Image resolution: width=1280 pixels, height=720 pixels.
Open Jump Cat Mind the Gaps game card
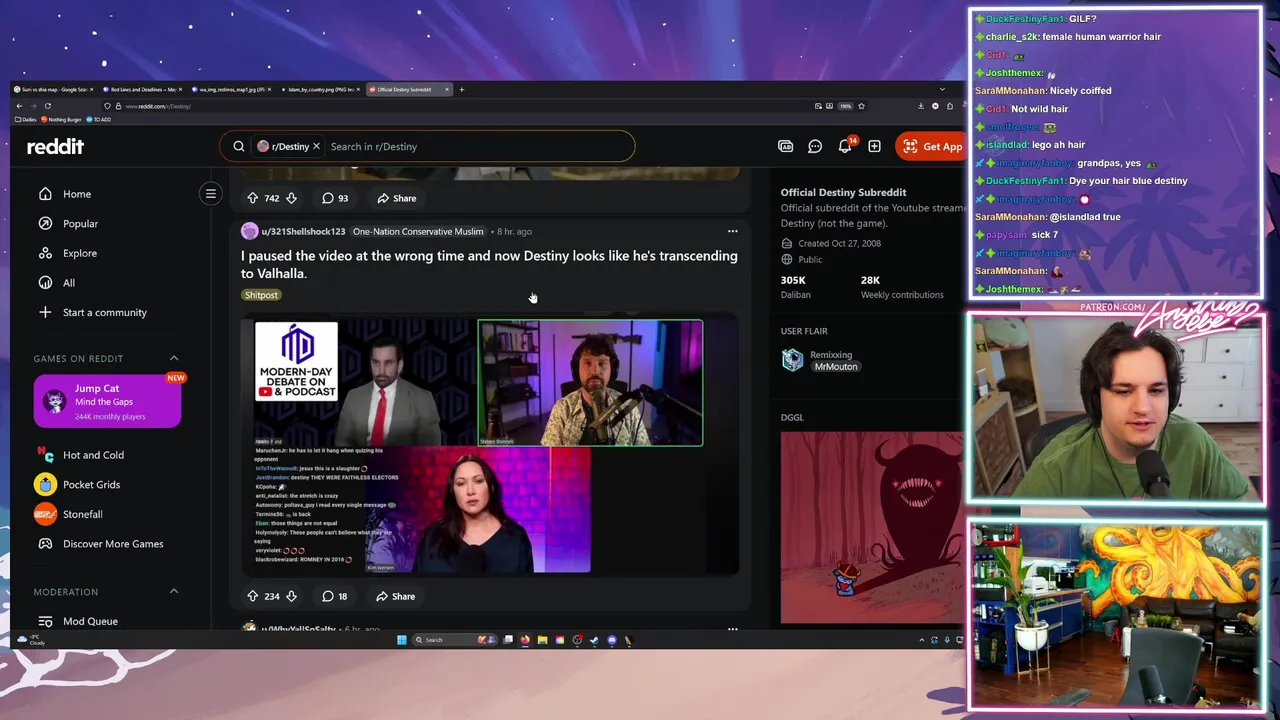[x=107, y=401]
